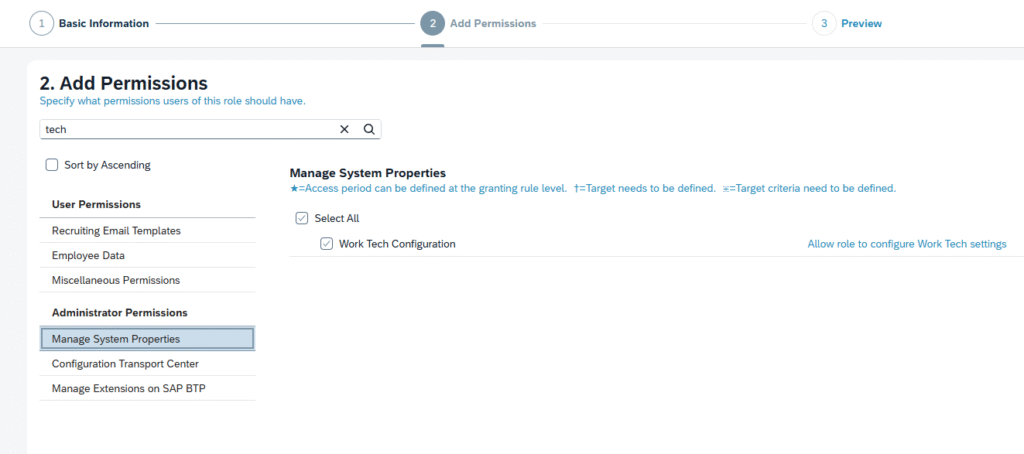The width and height of the screenshot is (1024, 454).
Task: Click the magnifier search icon
Action: (x=369, y=129)
